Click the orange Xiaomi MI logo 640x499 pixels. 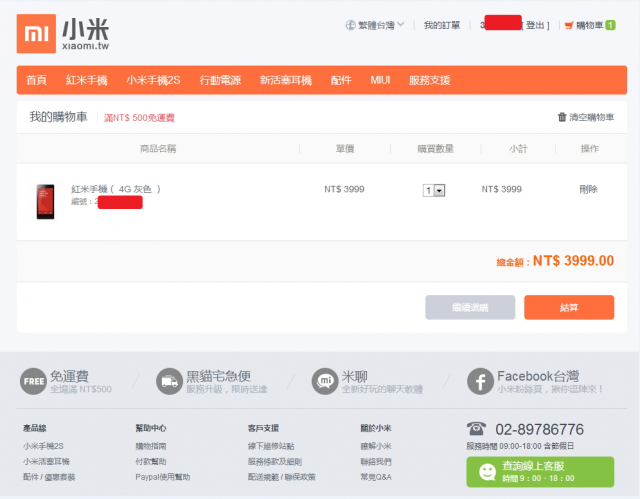pyautogui.click(x=36, y=33)
